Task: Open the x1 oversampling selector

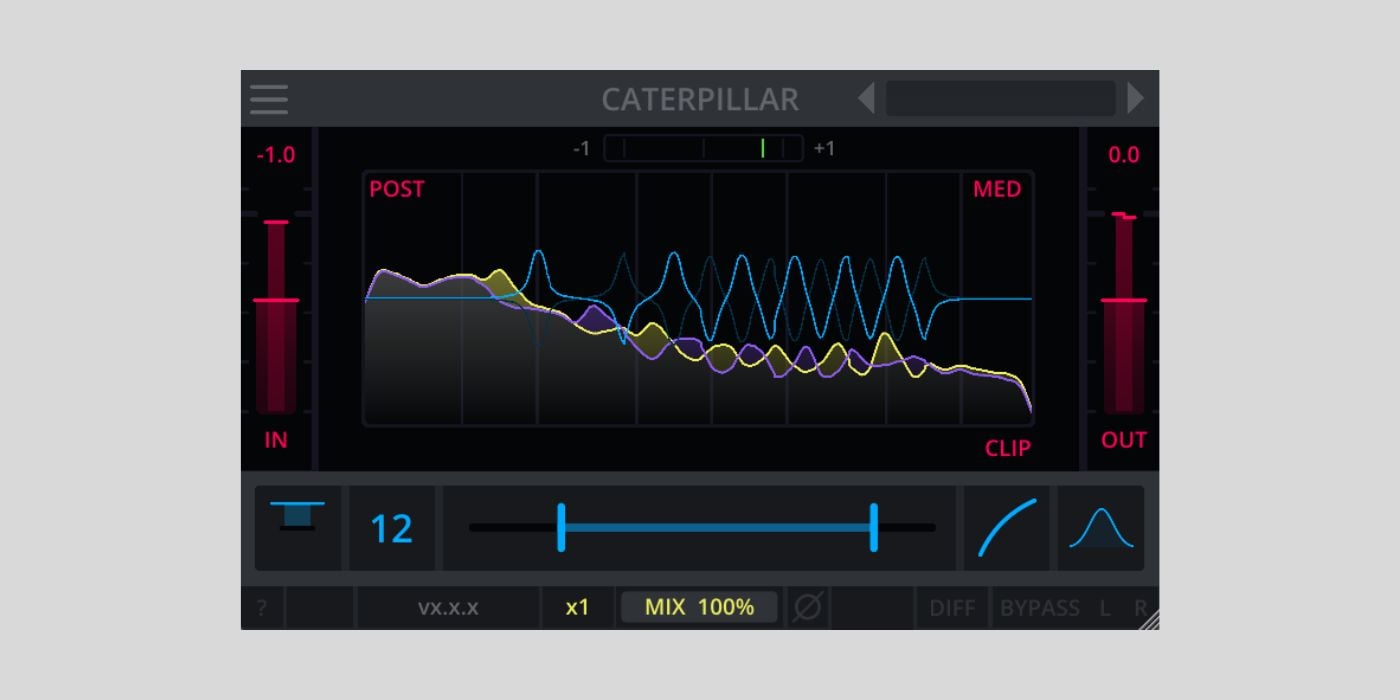Action: coord(577,607)
